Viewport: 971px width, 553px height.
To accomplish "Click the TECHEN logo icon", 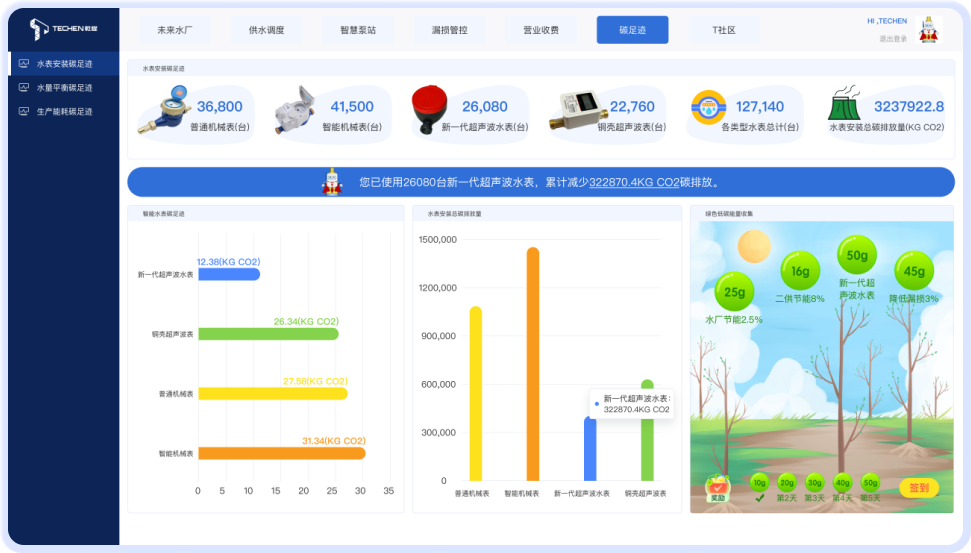I will coord(38,29).
